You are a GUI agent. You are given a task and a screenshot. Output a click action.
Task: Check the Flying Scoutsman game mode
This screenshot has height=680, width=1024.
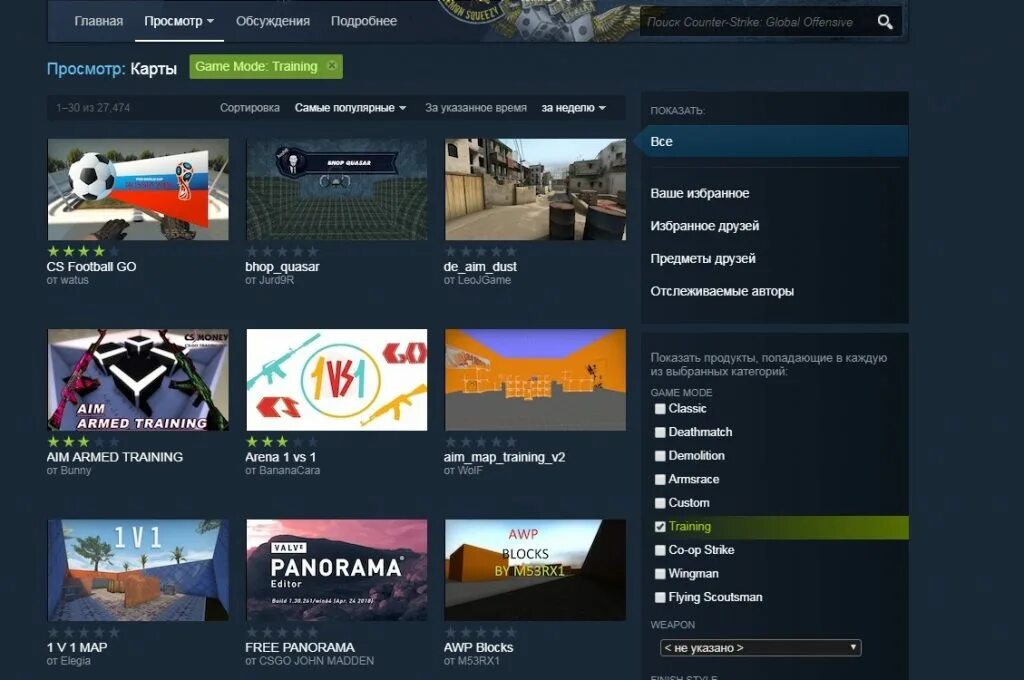coord(660,597)
